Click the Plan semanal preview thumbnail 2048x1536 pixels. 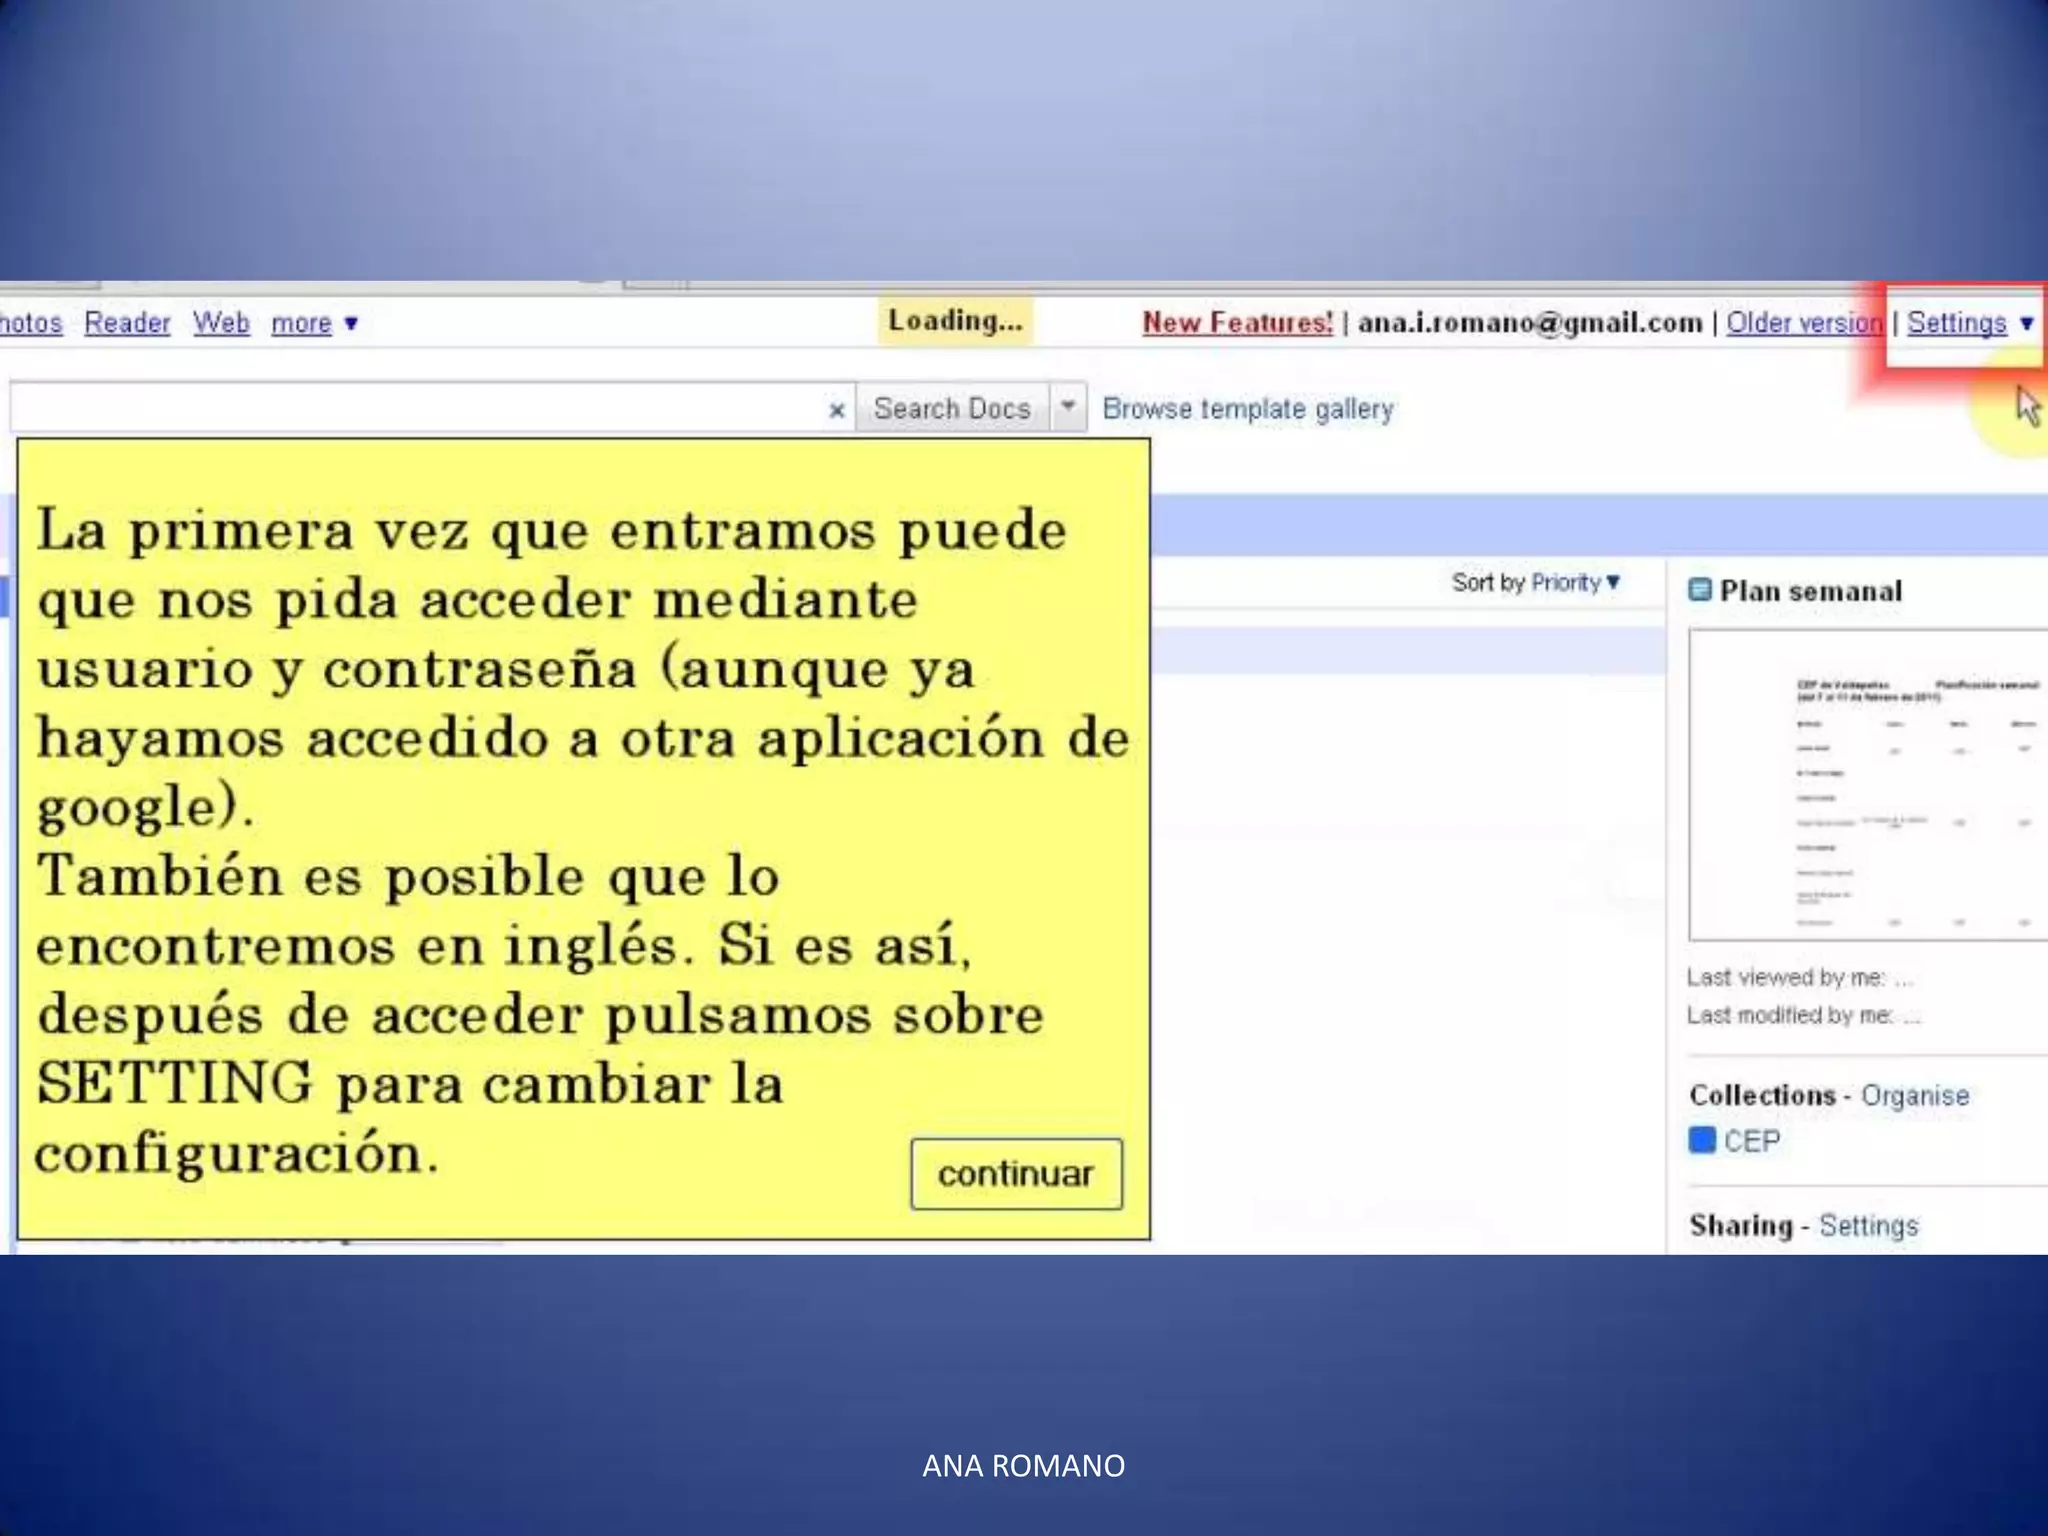coord(1866,785)
